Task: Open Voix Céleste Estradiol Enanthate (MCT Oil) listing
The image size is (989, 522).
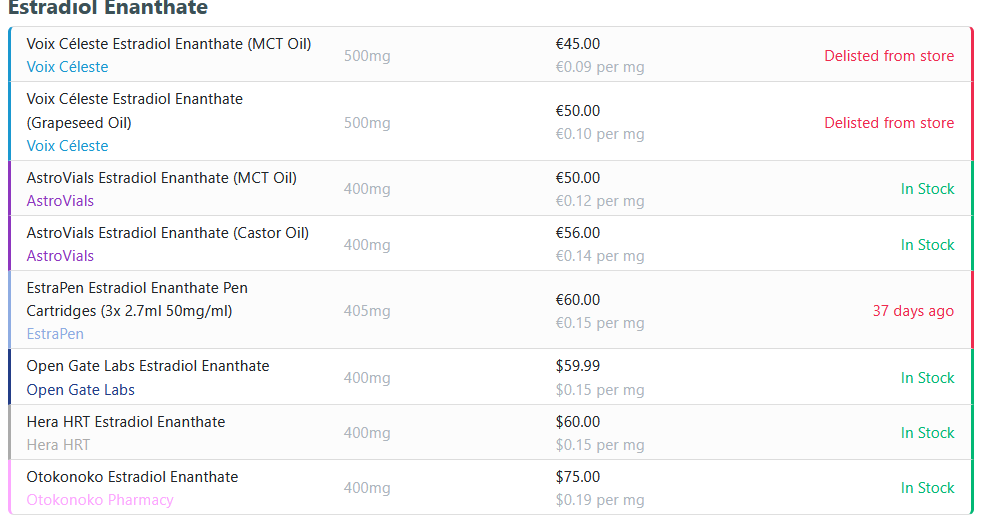Action: [168, 44]
